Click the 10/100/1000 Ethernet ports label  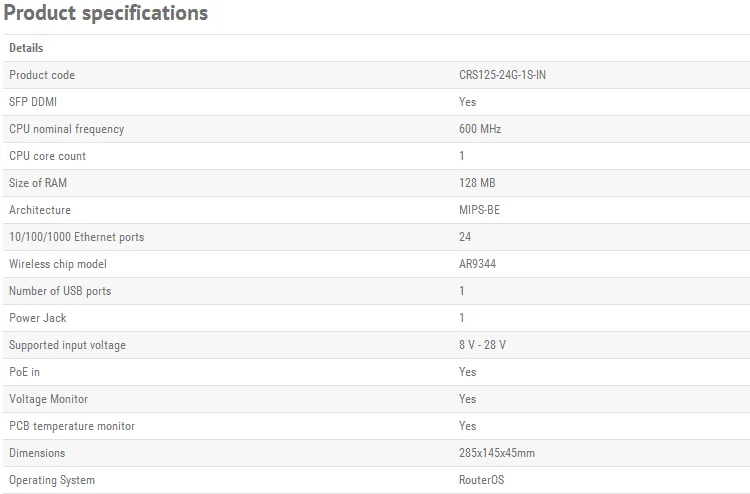tap(76, 237)
